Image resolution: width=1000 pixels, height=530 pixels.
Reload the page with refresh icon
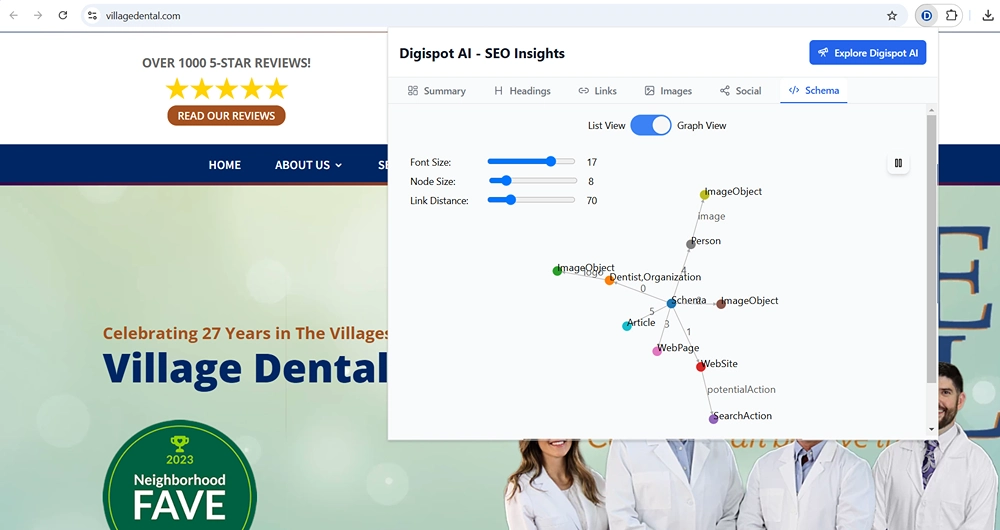point(62,15)
